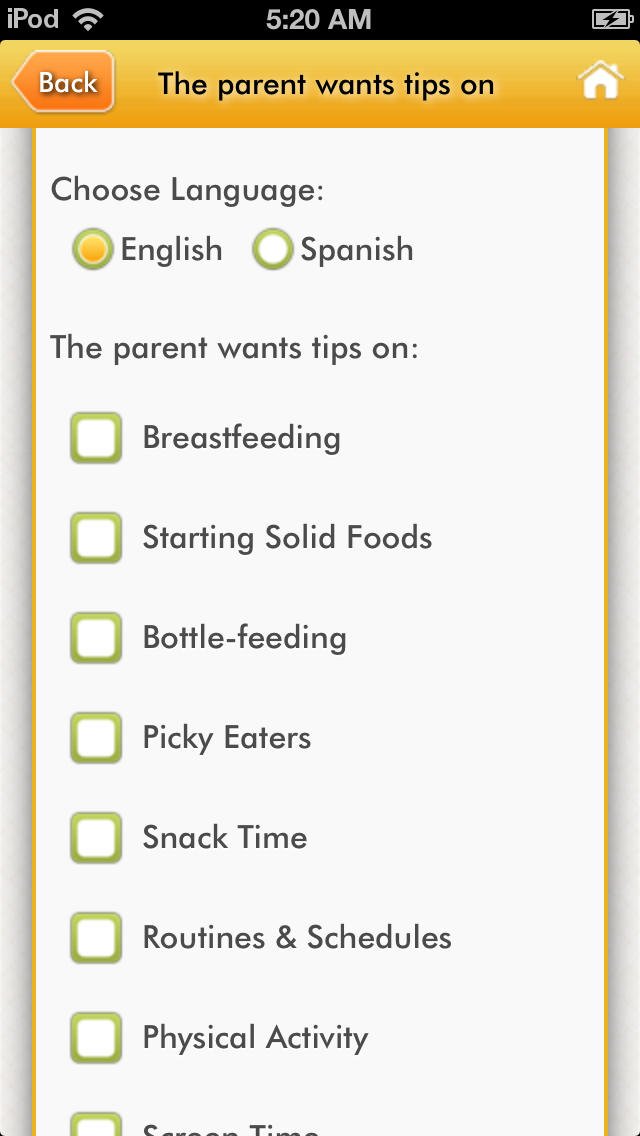640x1136 pixels.
Task: Choose the Spanish language radio button
Action: click(272, 249)
